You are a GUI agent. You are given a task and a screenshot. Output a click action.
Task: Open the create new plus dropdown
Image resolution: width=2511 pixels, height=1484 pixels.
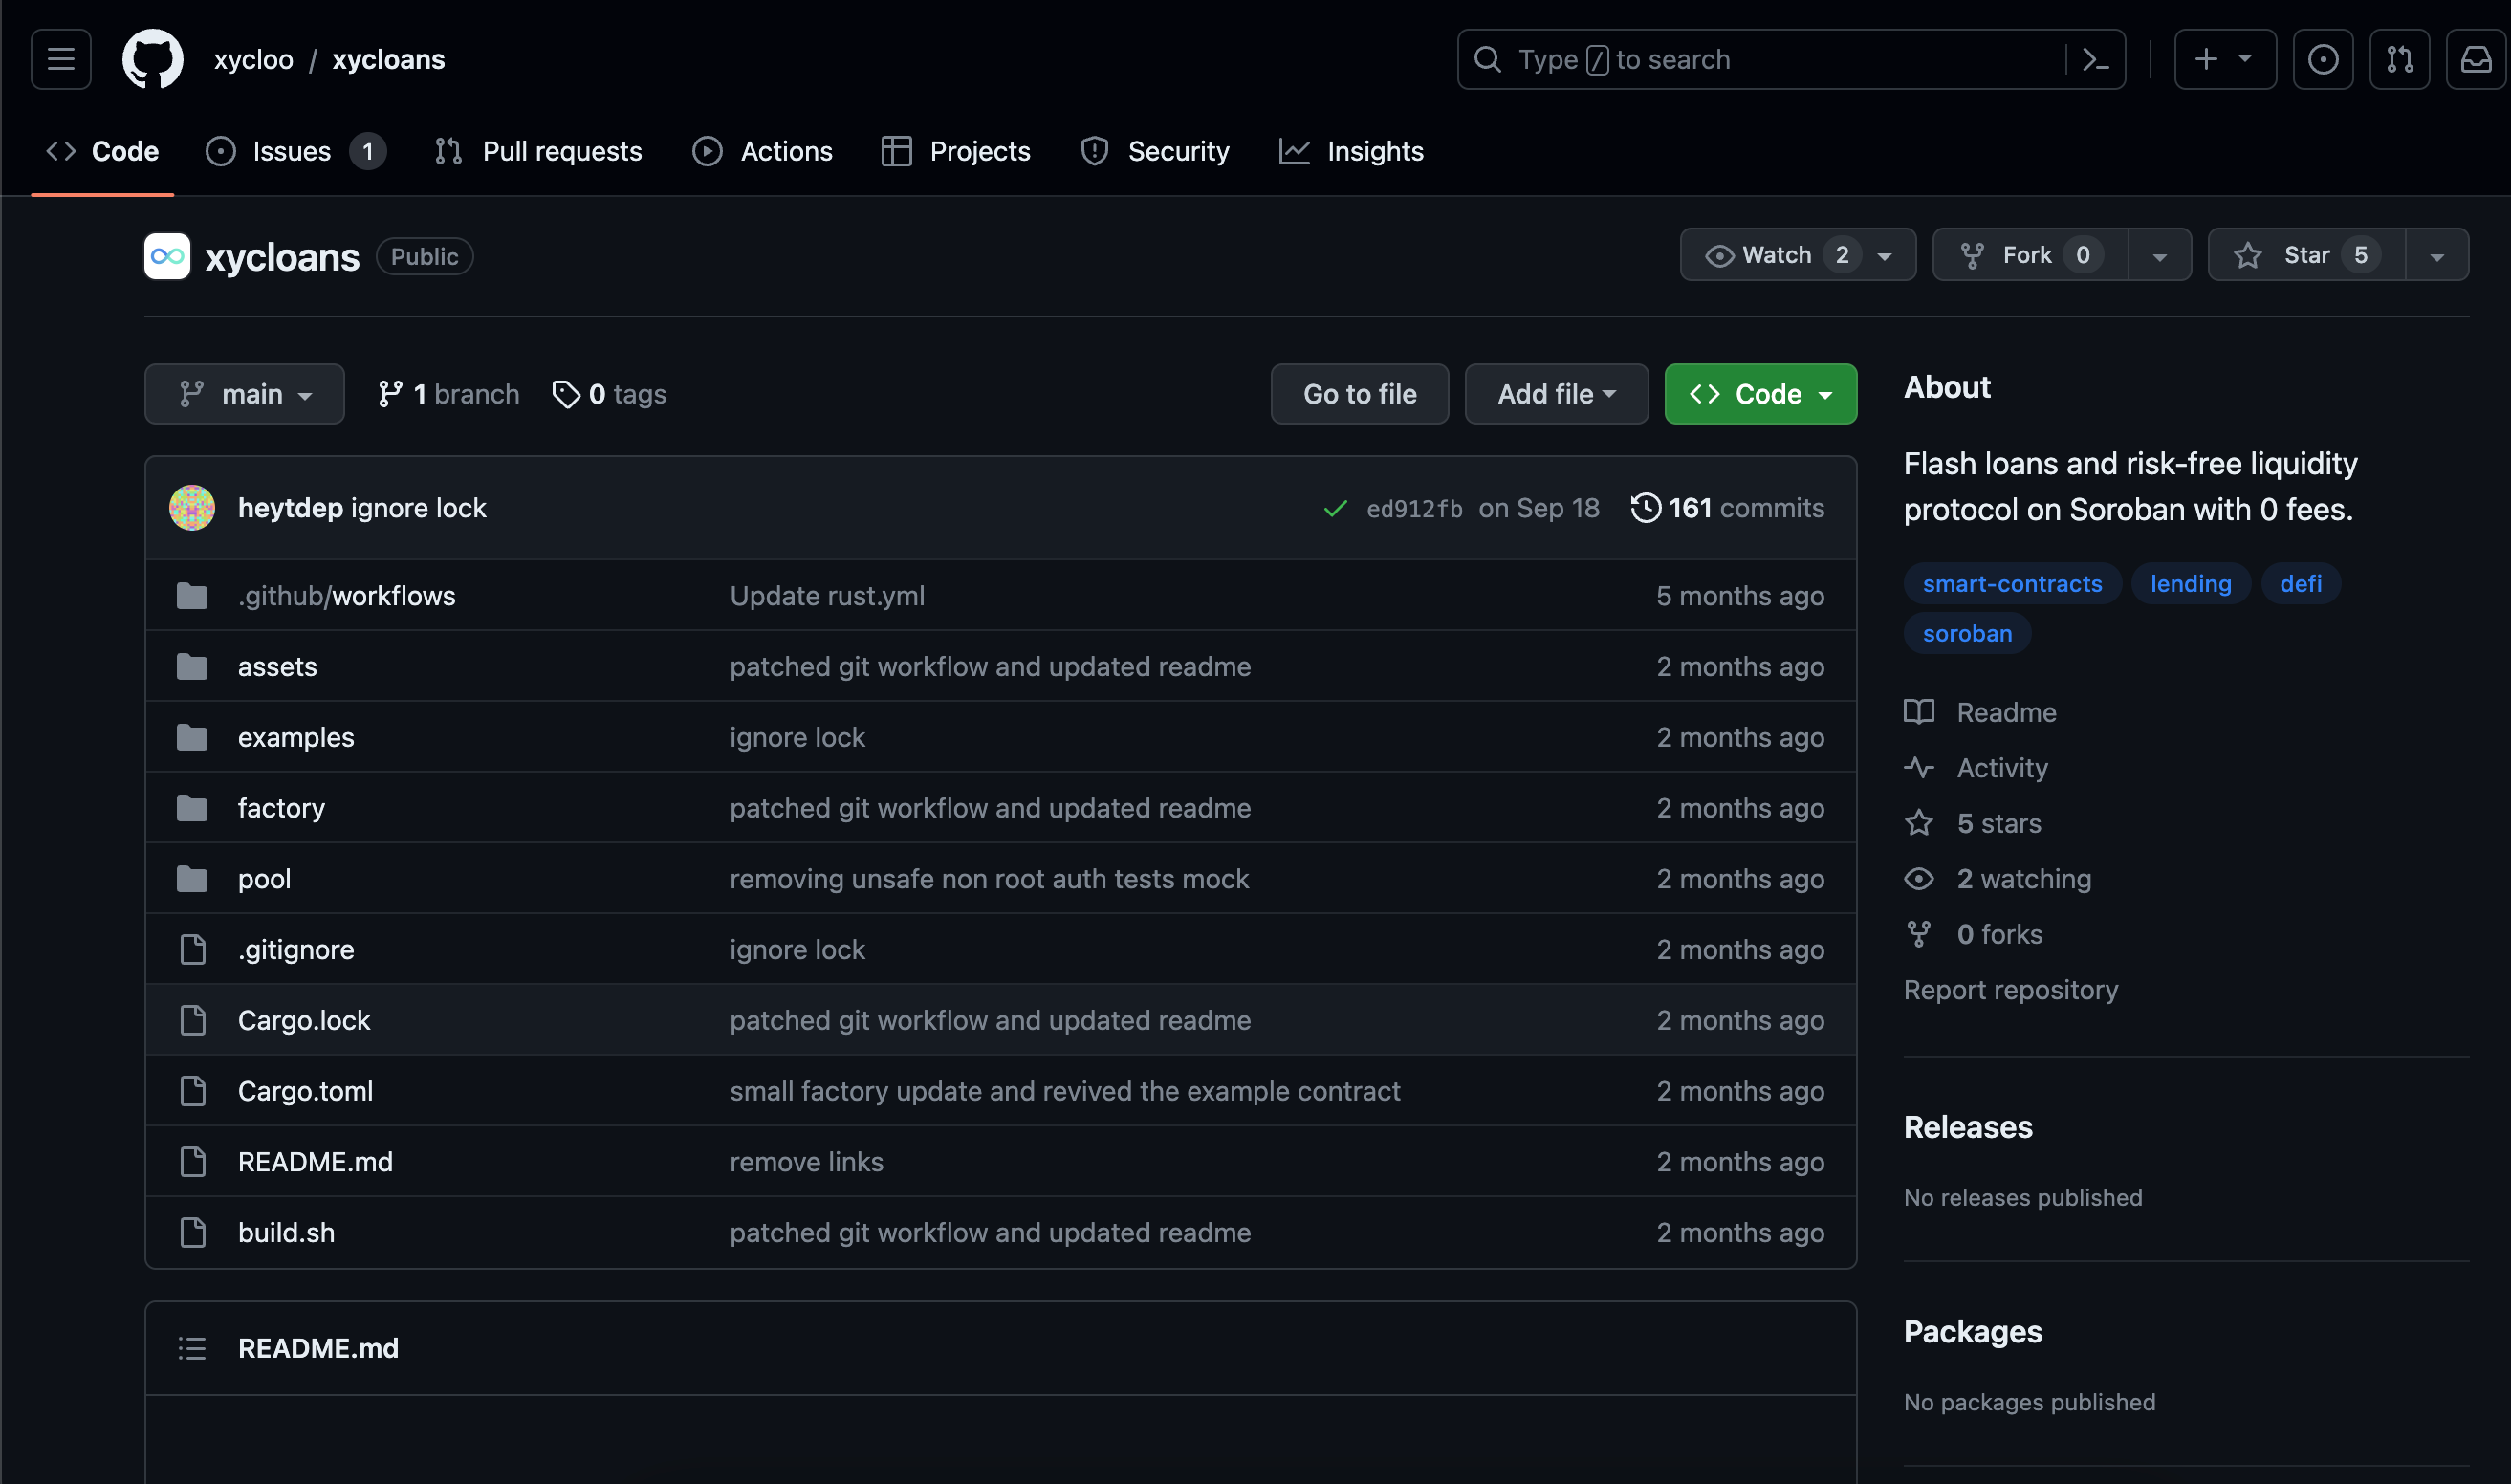(2225, 59)
